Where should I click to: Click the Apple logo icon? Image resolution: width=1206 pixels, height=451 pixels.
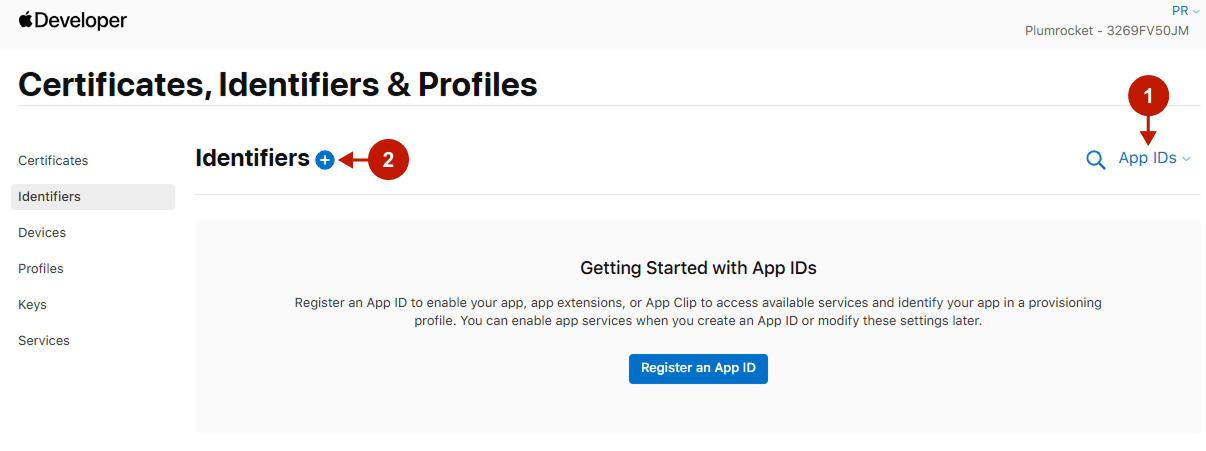[x=26, y=20]
